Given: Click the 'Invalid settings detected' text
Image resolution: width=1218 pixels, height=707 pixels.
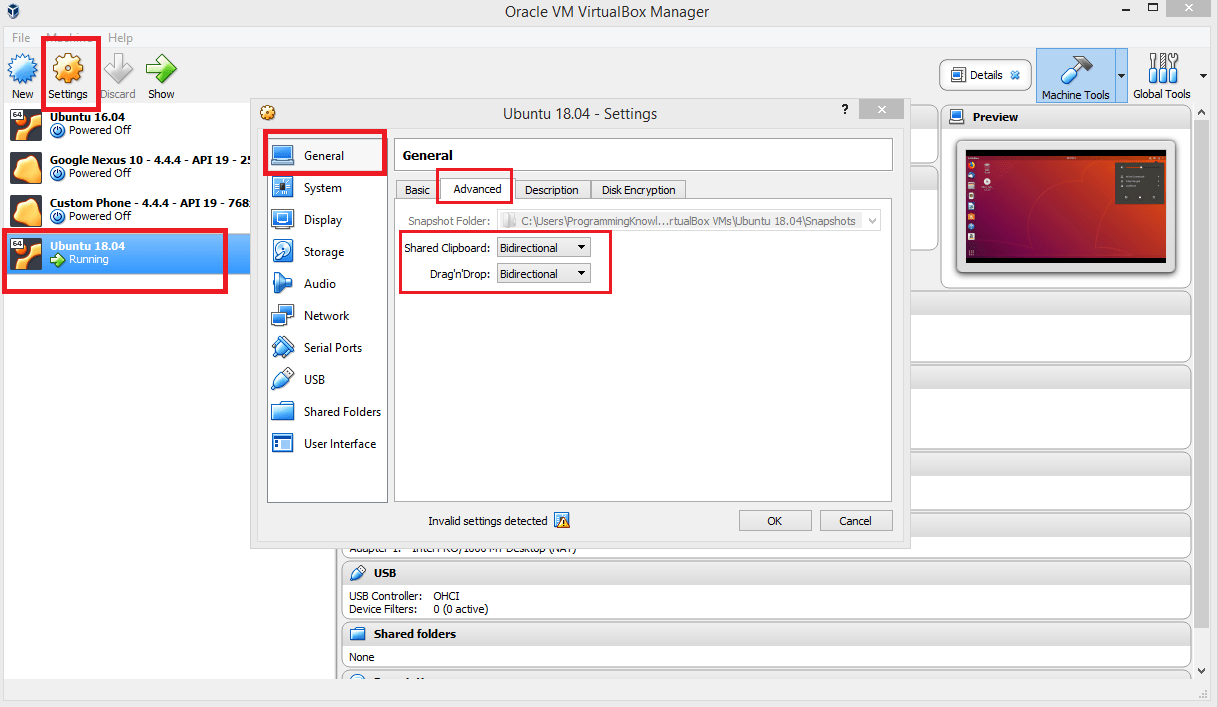Looking at the screenshot, I should click(488, 521).
